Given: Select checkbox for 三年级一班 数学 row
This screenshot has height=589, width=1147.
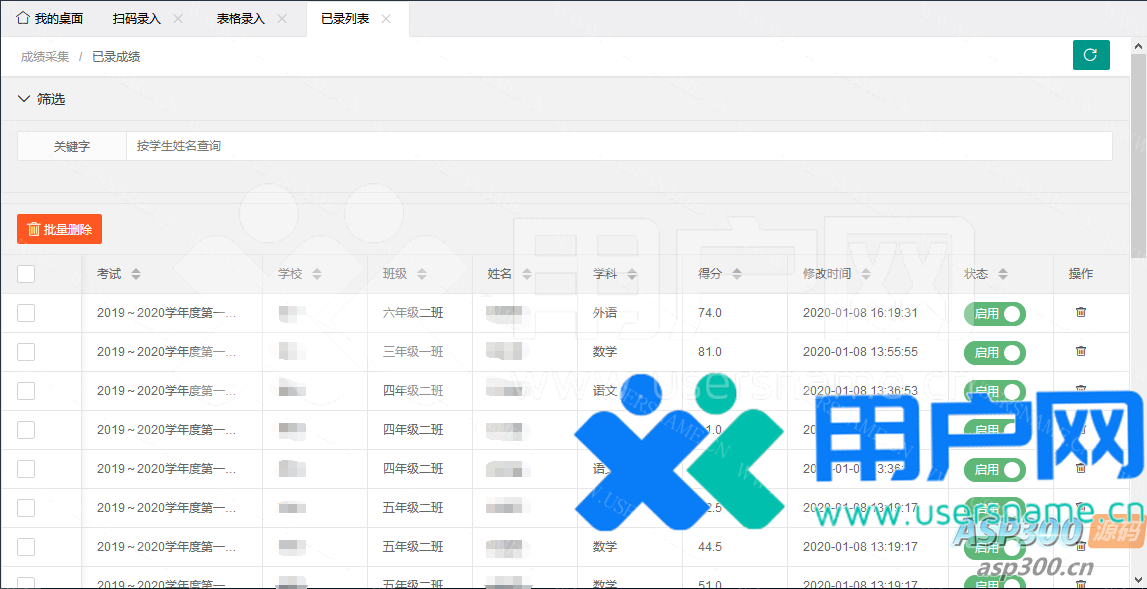Looking at the screenshot, I should click(26, 352).
